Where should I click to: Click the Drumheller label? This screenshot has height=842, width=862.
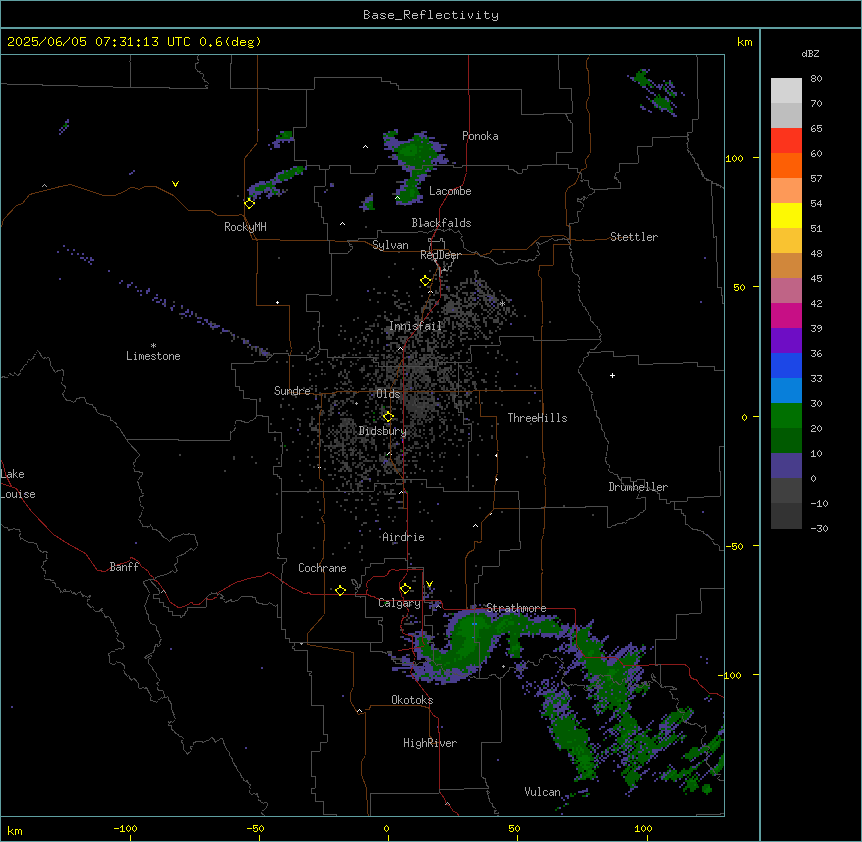point(638,487)
